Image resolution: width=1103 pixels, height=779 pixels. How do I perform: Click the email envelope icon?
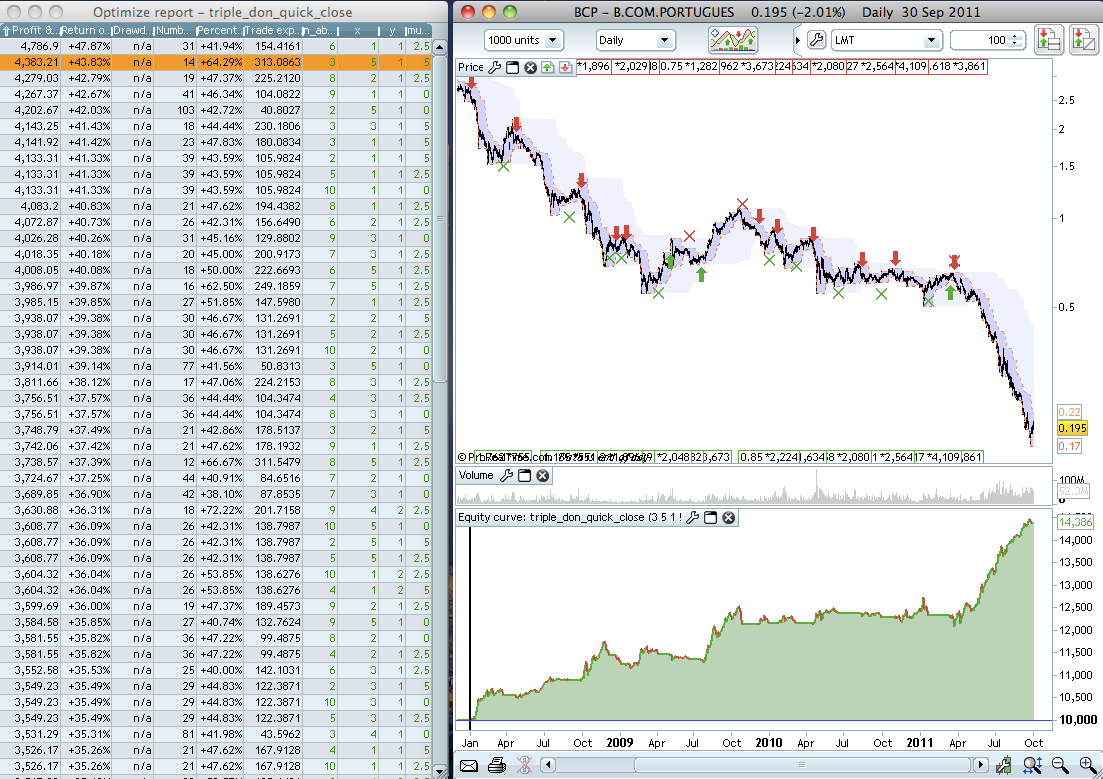click(x=468, y=766)
